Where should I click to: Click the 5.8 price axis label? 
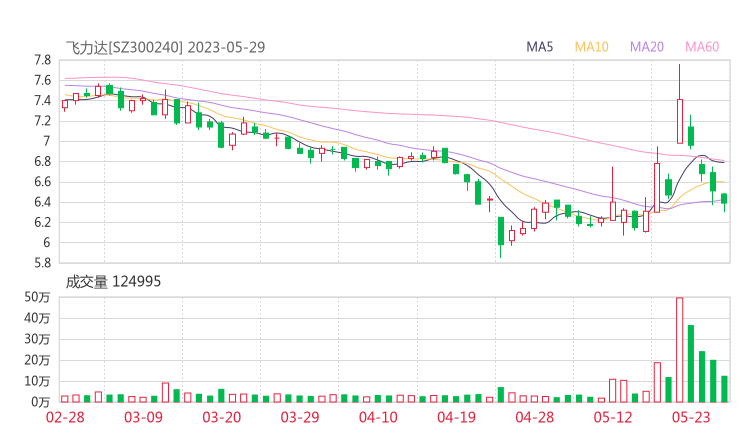42,263
